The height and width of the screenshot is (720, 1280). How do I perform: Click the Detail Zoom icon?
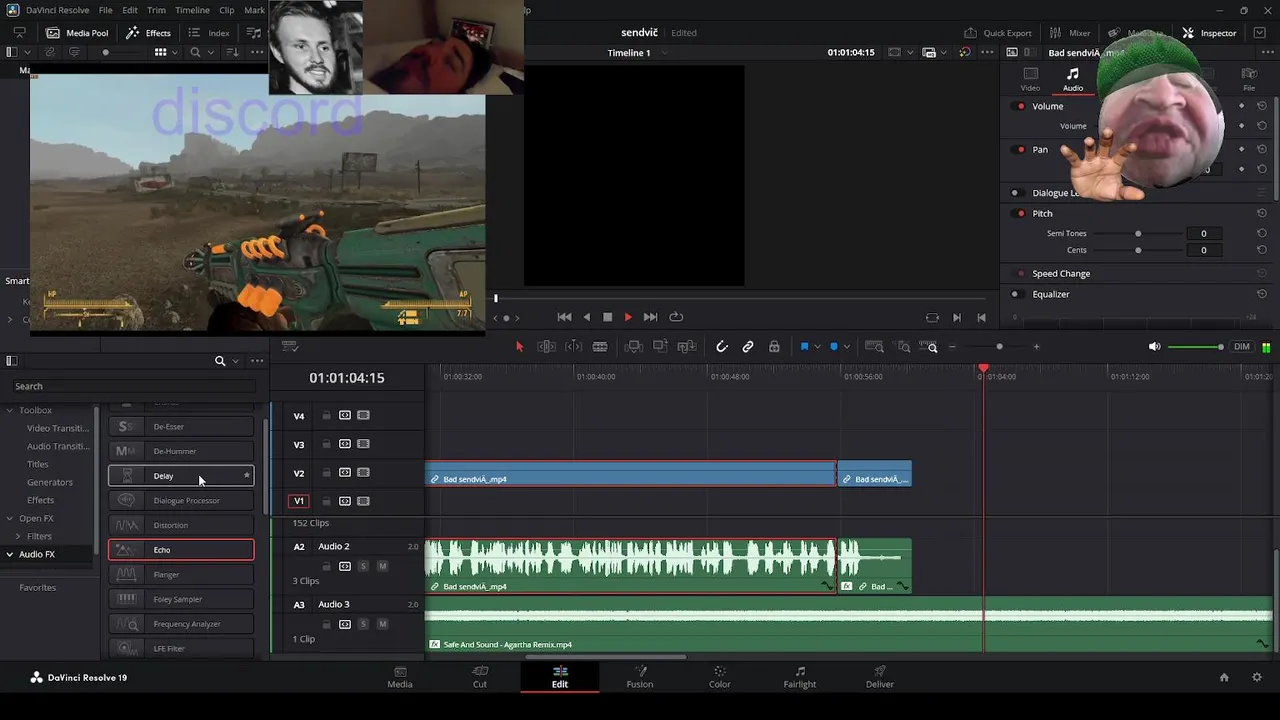pyautogui.click(x=904, y=347)
